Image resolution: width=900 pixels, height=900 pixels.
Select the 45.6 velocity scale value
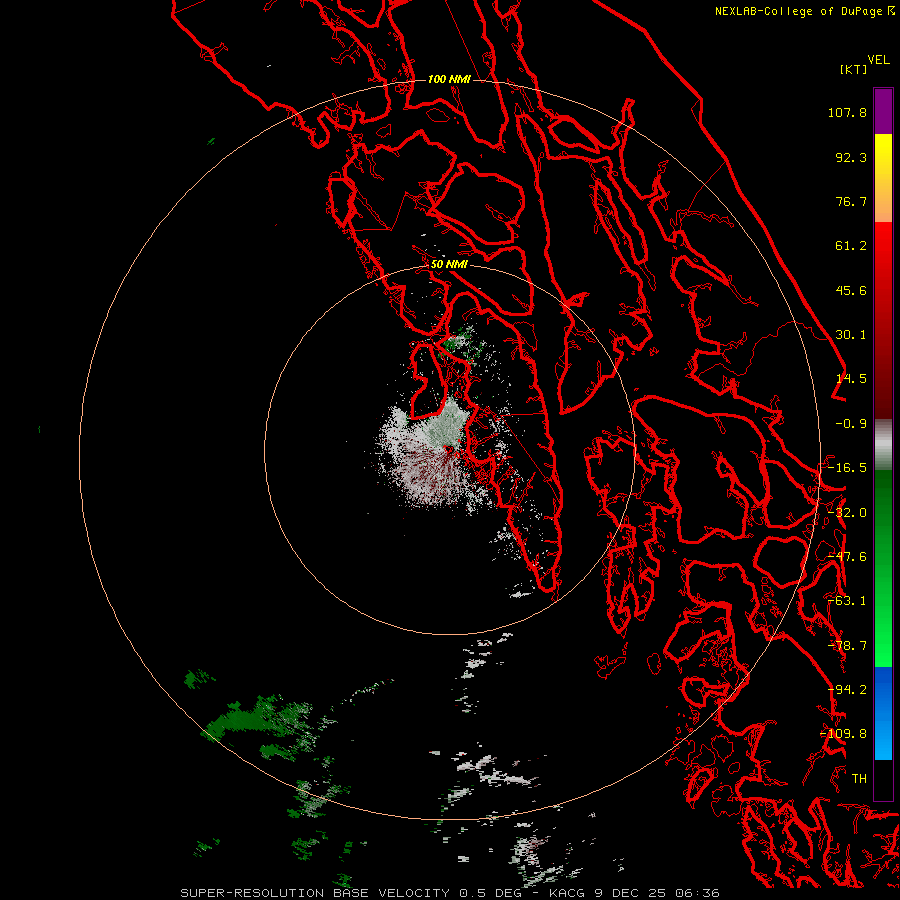pyautogui.click(x=851, y=290)
